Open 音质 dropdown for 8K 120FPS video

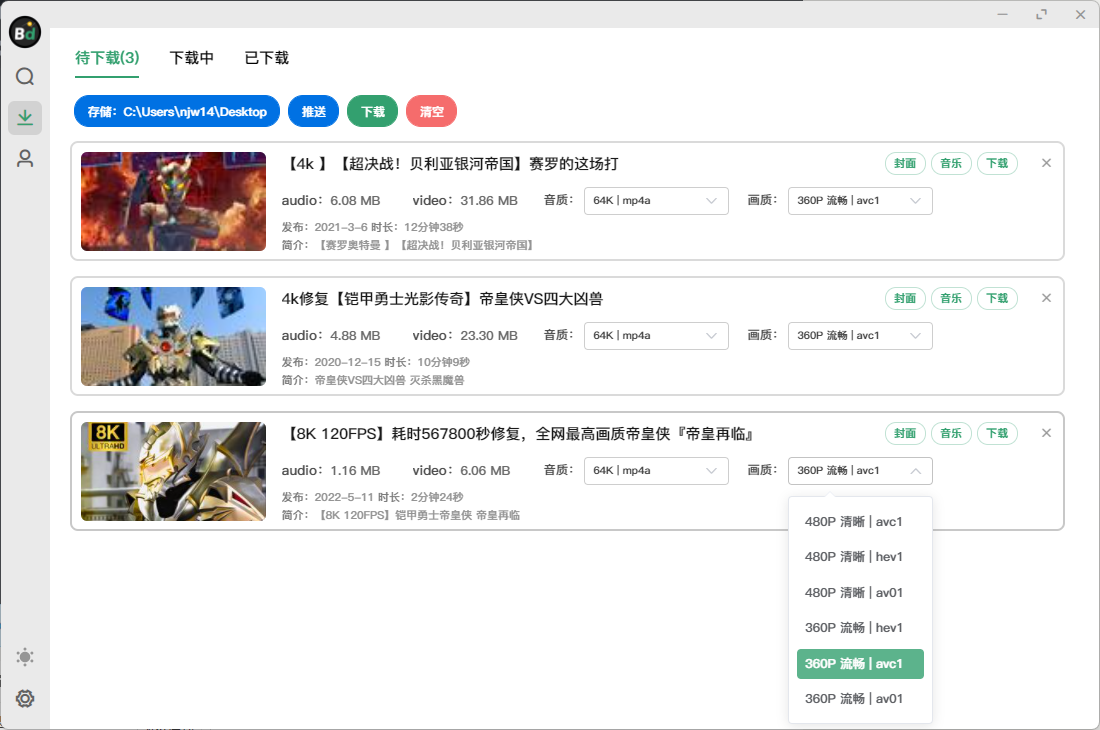coord(656,471)
